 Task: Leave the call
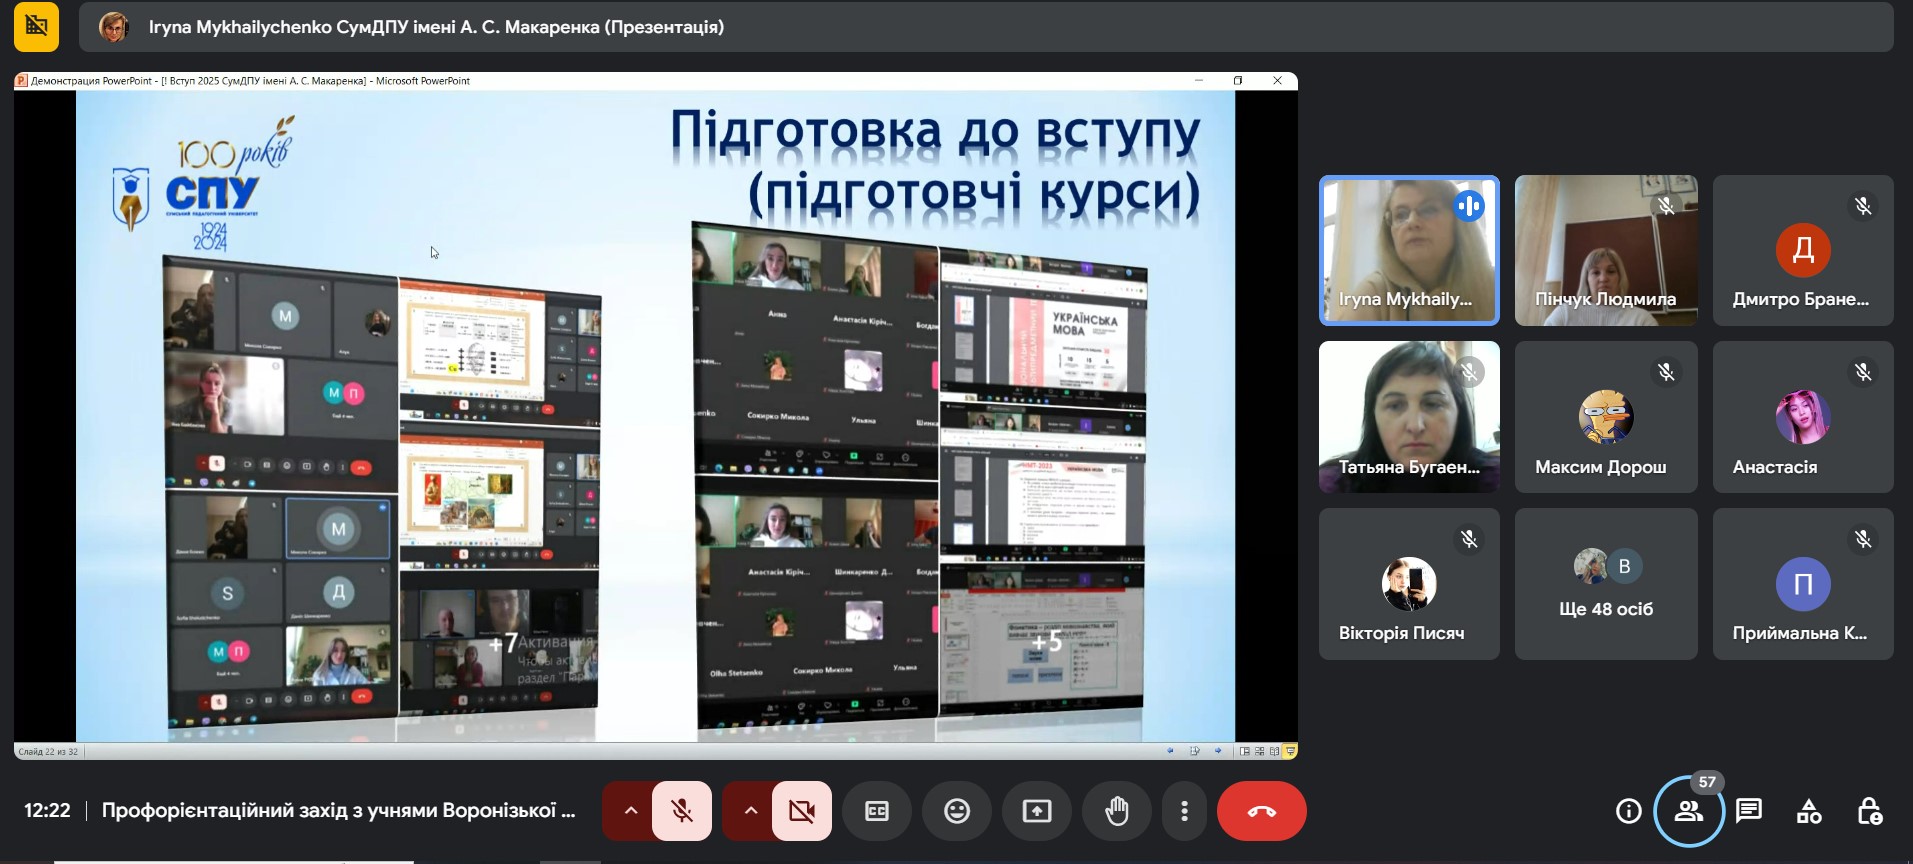pyautogui.click(x=1261, y=811)
